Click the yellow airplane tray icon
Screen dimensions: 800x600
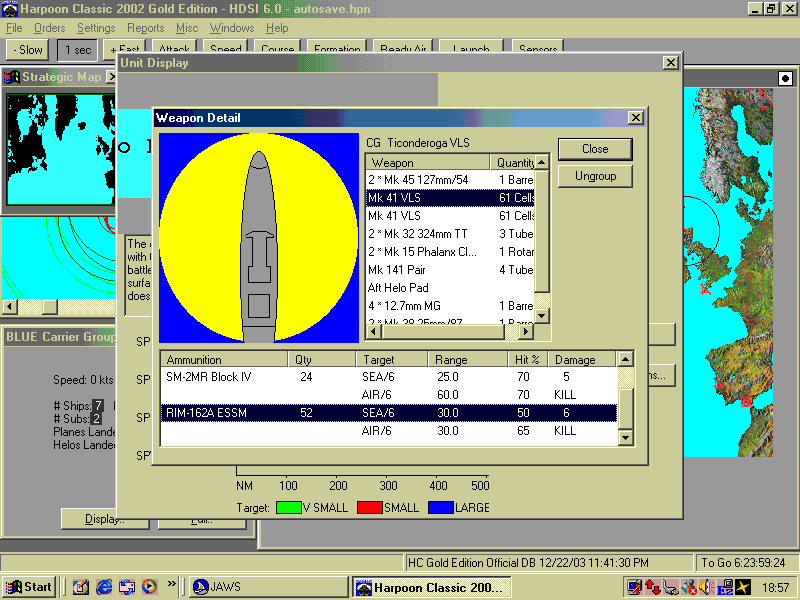[x=743, y=587]
